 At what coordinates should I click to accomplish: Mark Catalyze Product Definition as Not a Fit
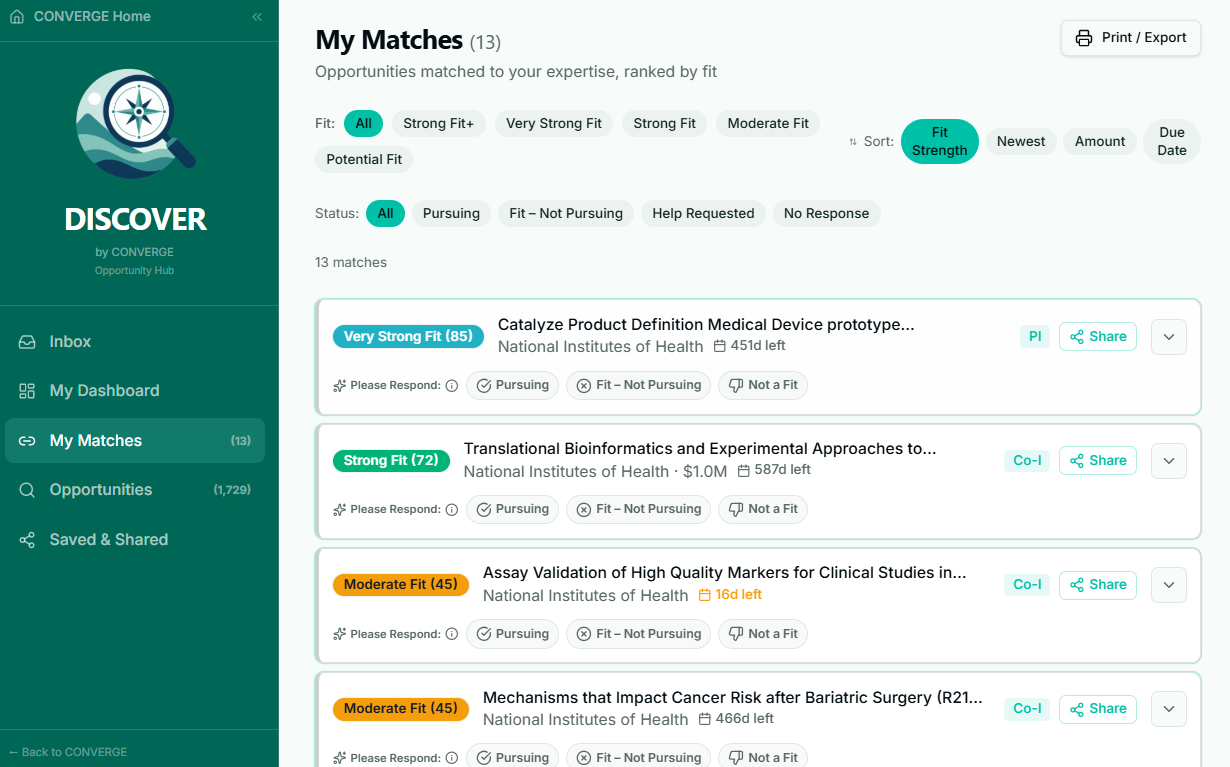tap(763, 386)
